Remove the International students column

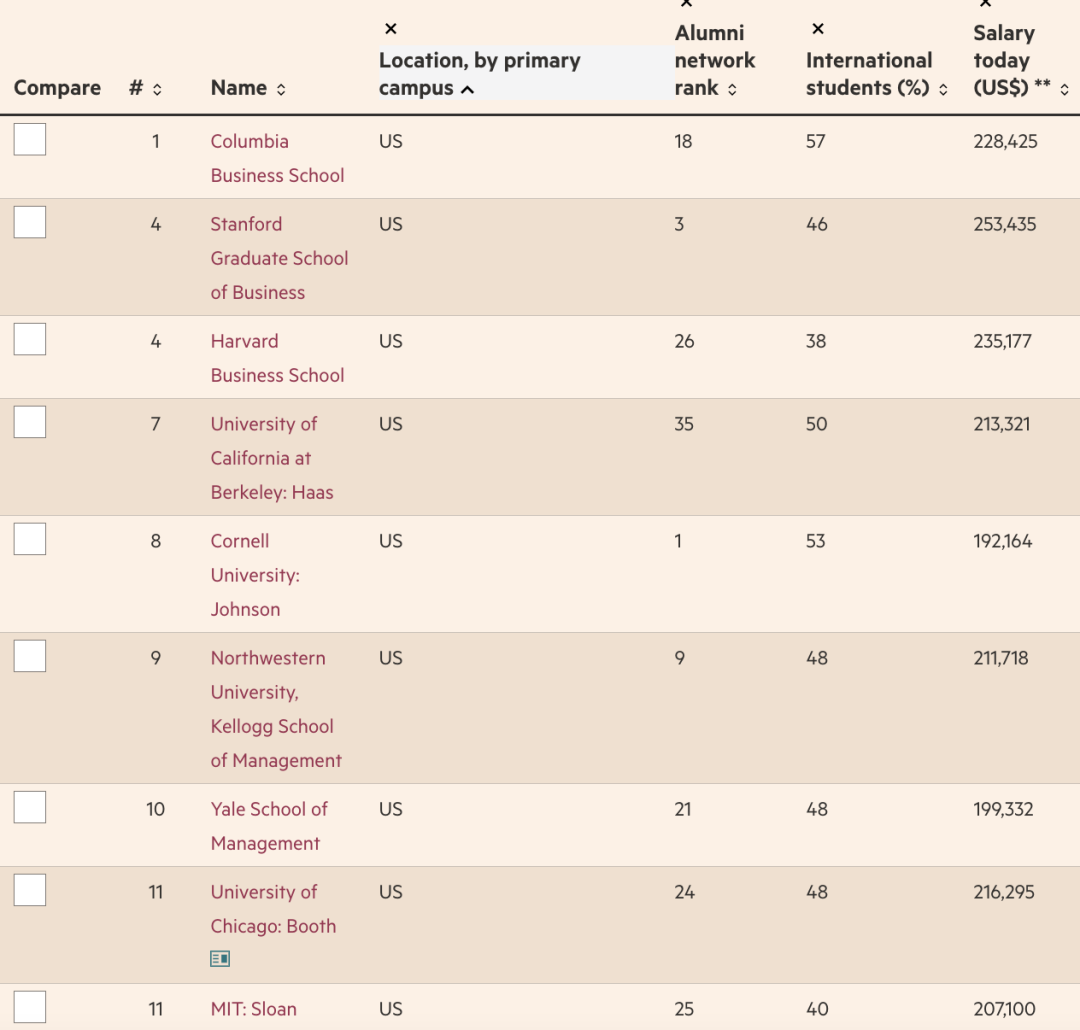click(818, 29)
